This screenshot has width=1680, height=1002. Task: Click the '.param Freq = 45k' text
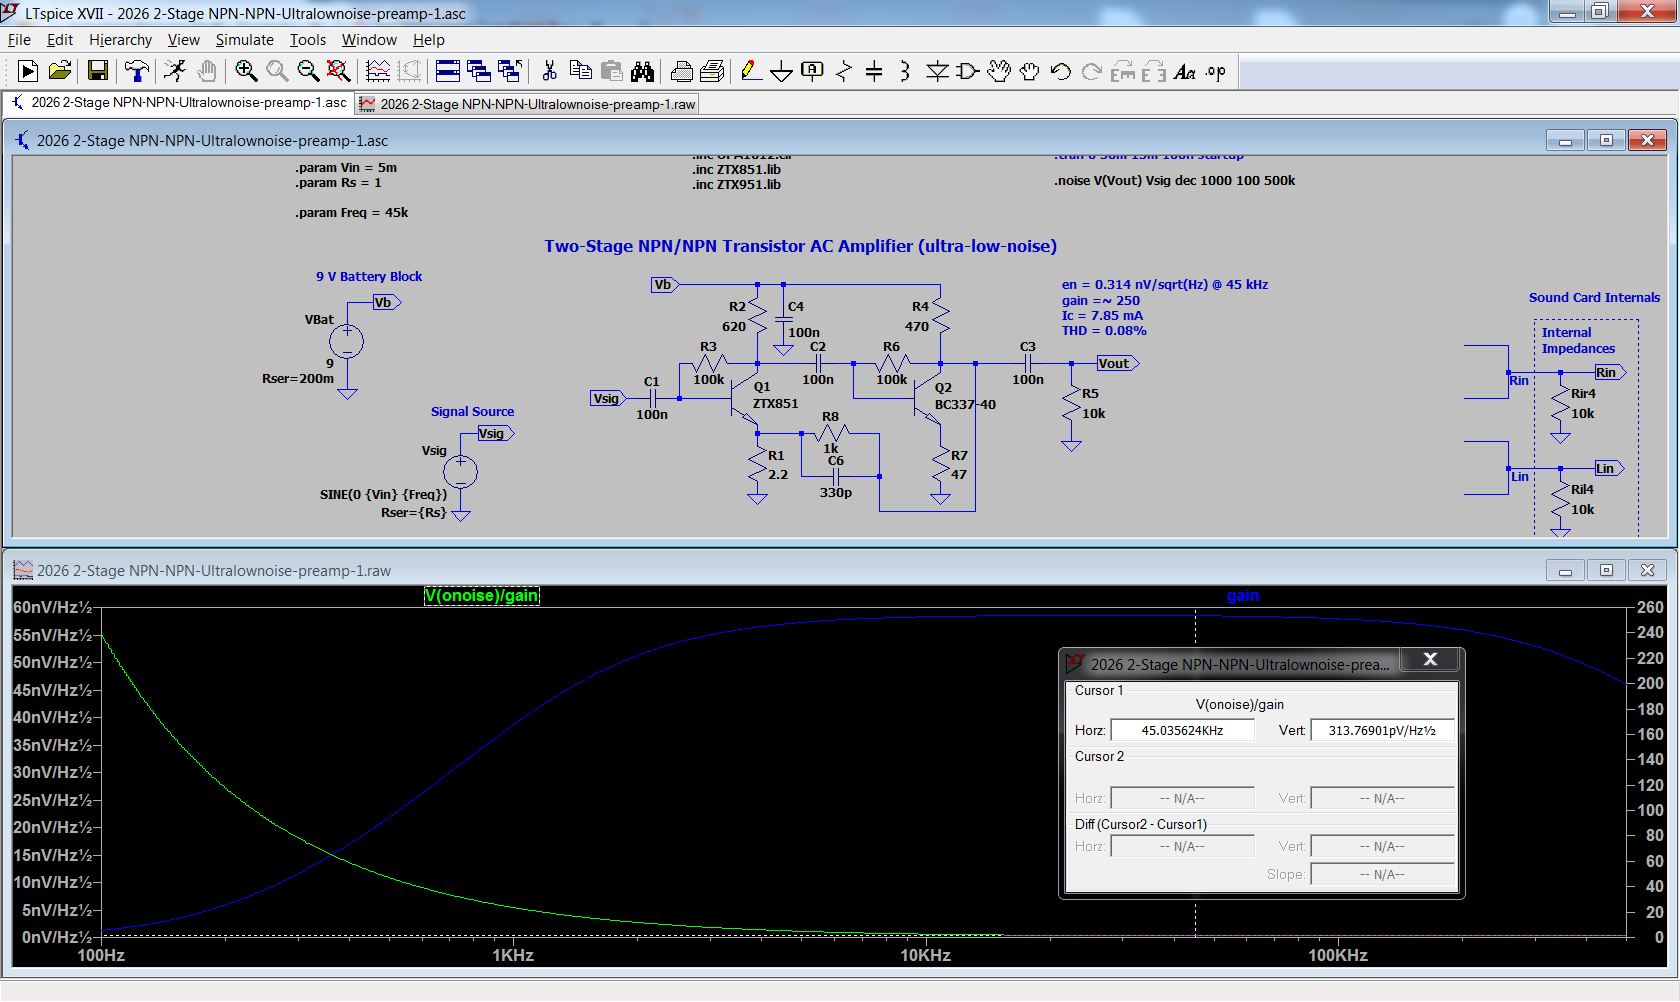351,213
